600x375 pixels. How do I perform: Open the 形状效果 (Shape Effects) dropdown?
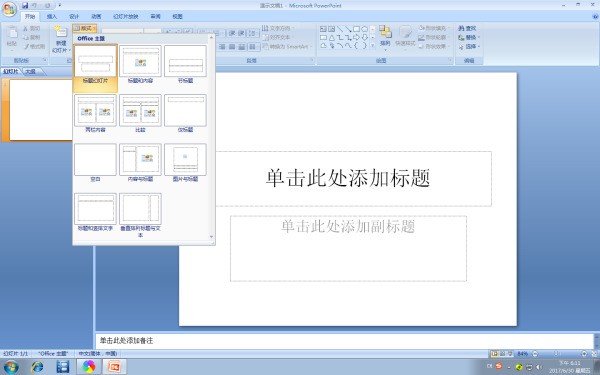pyautogui.click(x=434, y=46)
